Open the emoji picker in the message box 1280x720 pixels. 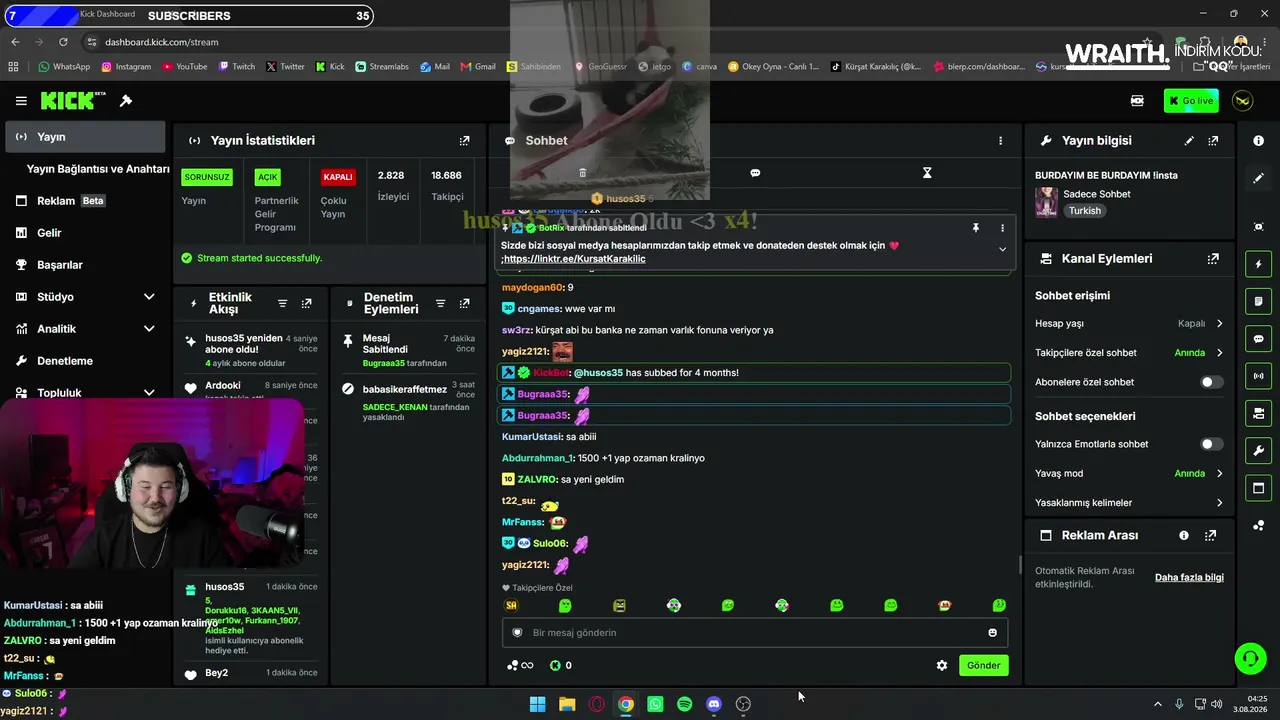[992, 633]
